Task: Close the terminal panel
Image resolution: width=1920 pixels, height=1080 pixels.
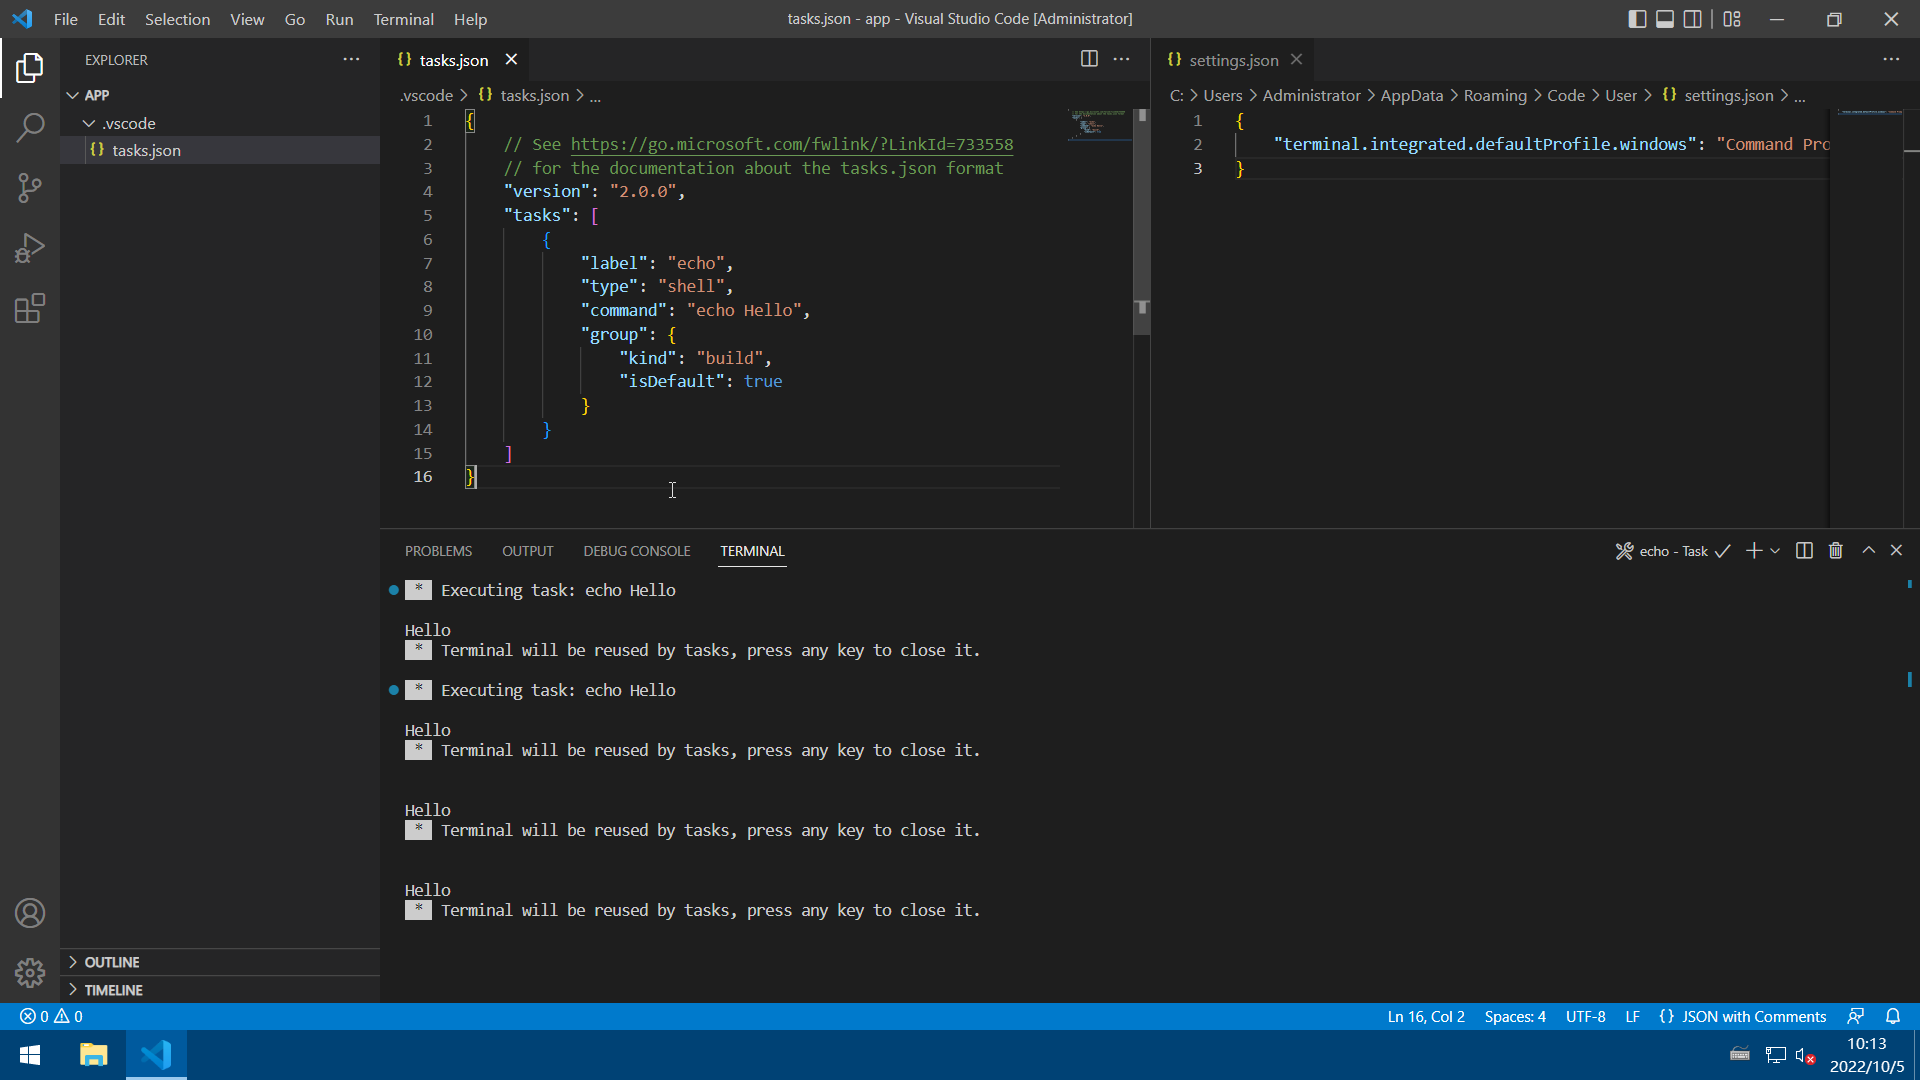Action: tap(1896, 550)
